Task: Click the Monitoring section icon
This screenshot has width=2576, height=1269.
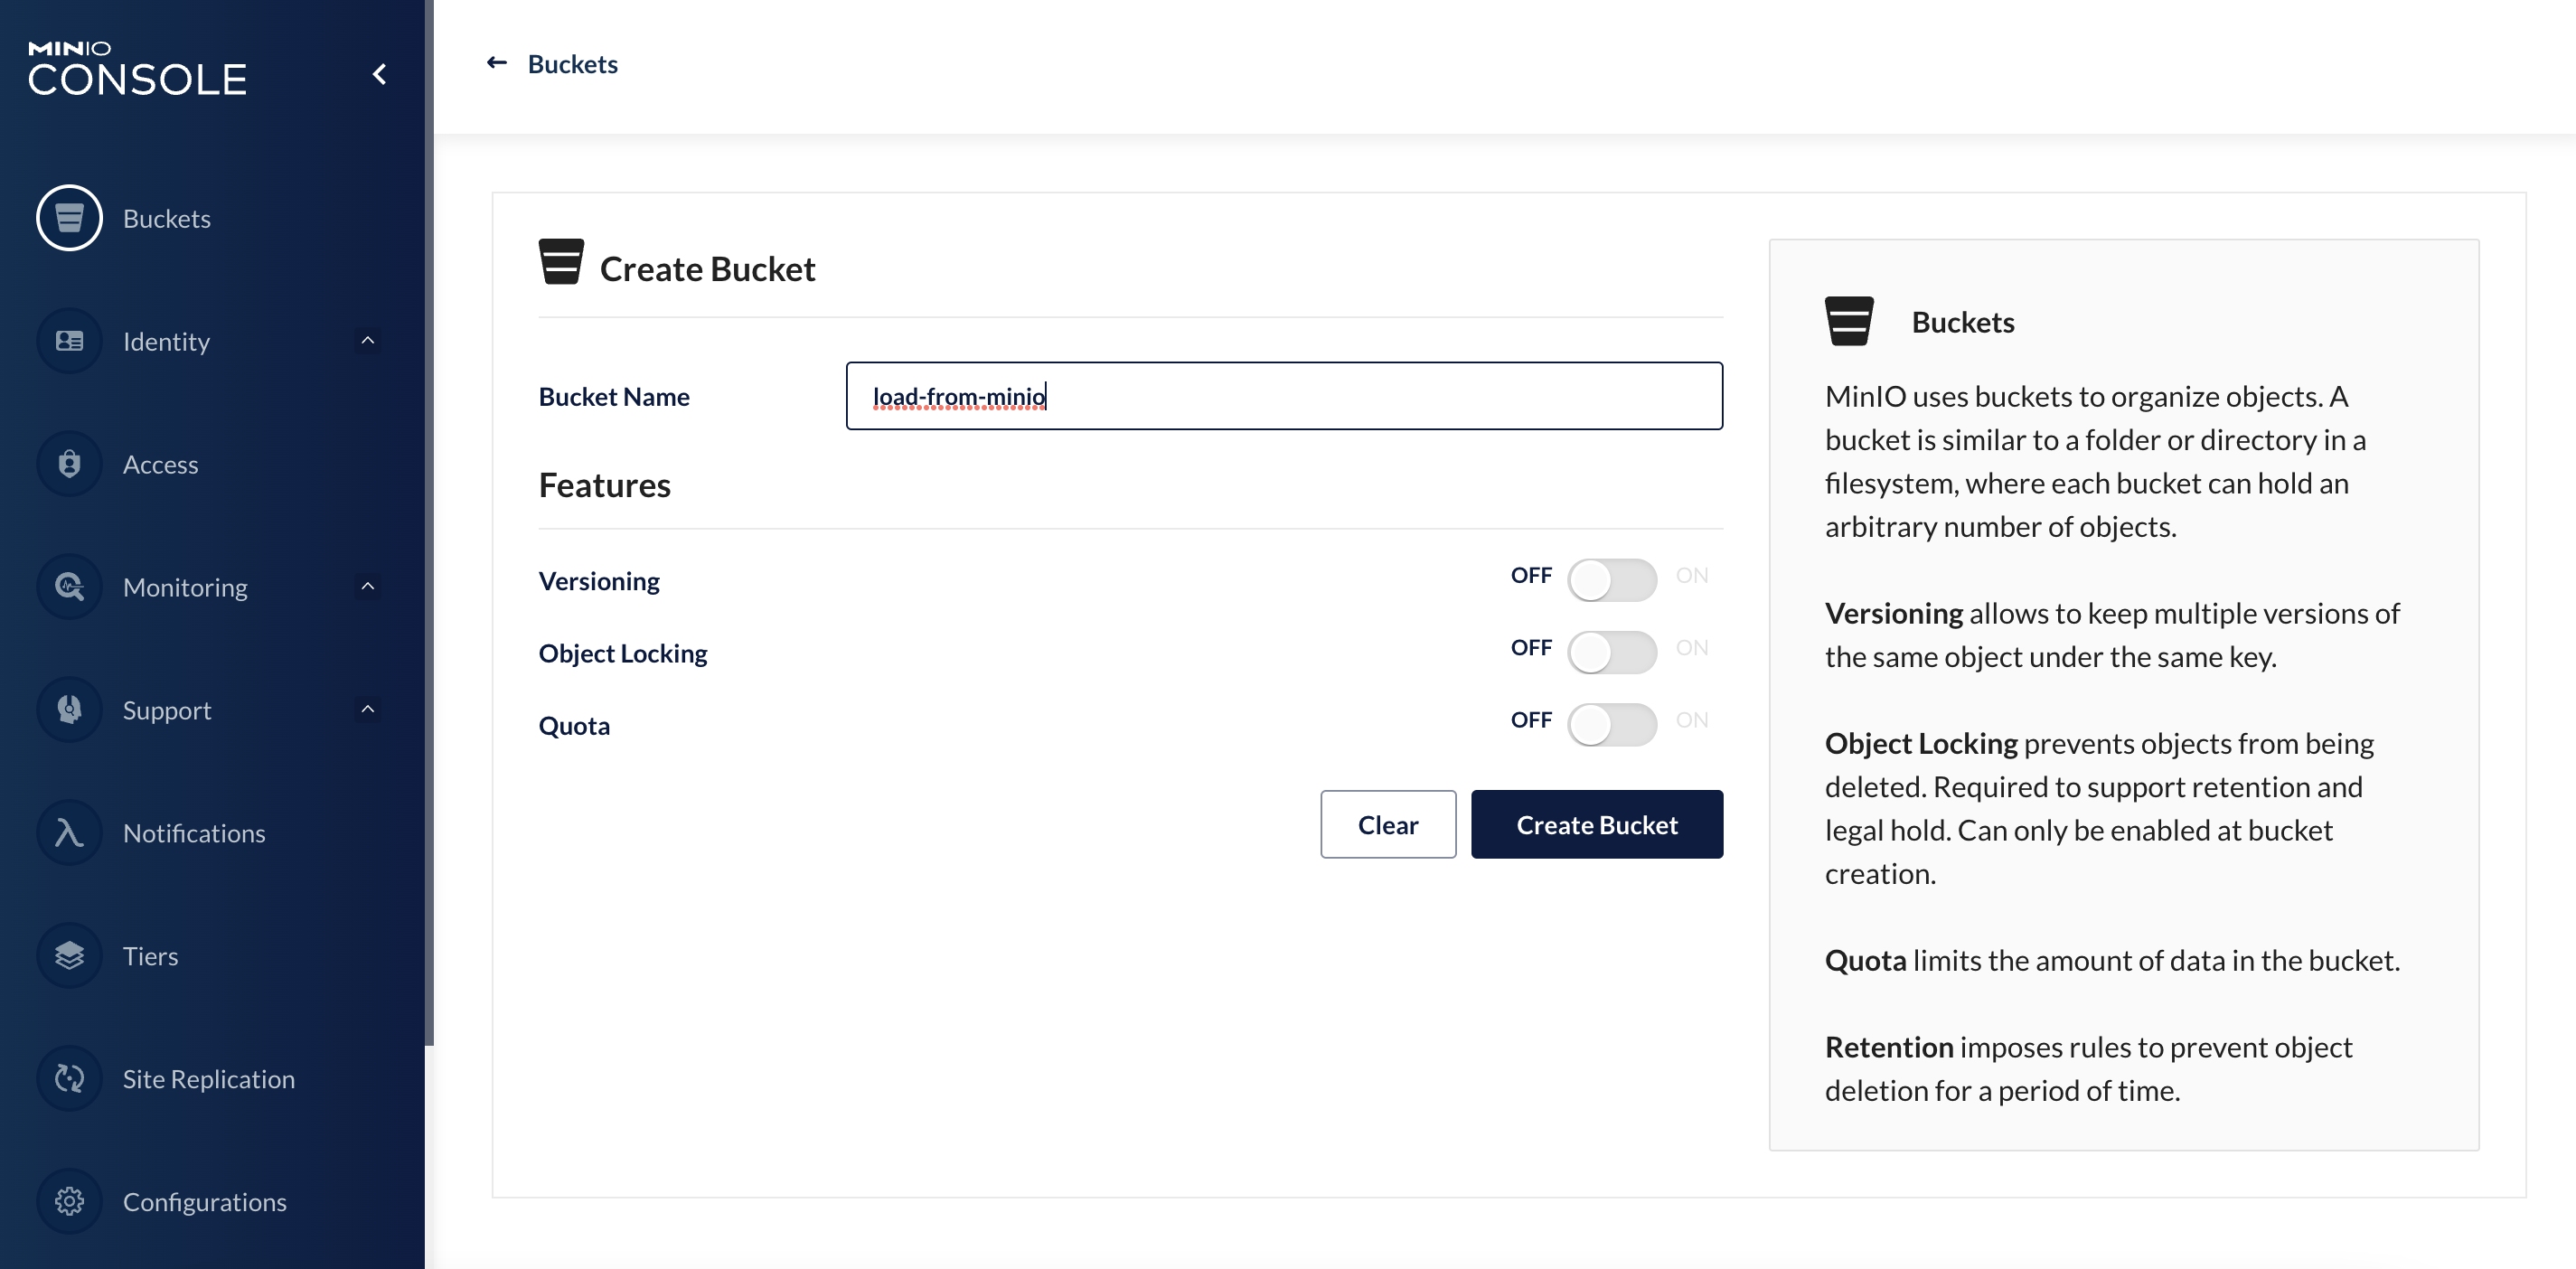Action: (68, 587)
